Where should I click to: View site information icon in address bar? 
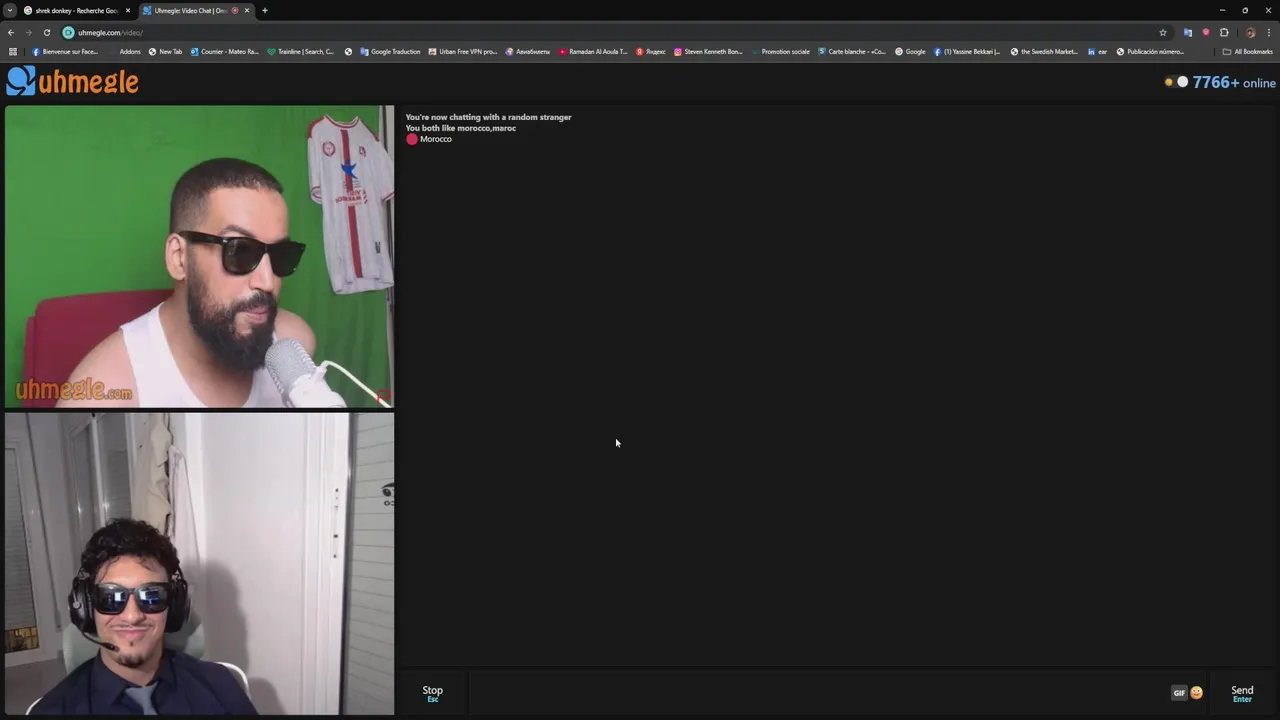tap(69, 32)
